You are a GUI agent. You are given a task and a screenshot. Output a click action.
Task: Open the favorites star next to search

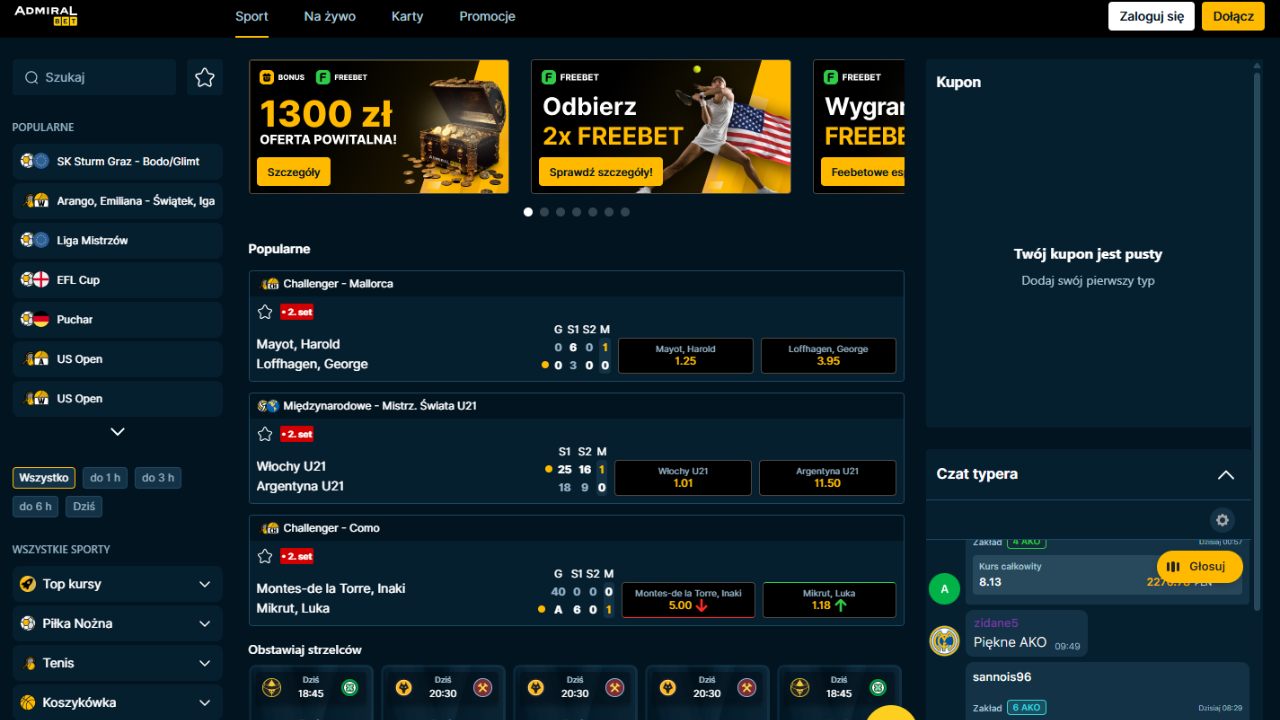click(x=205, y=77)
